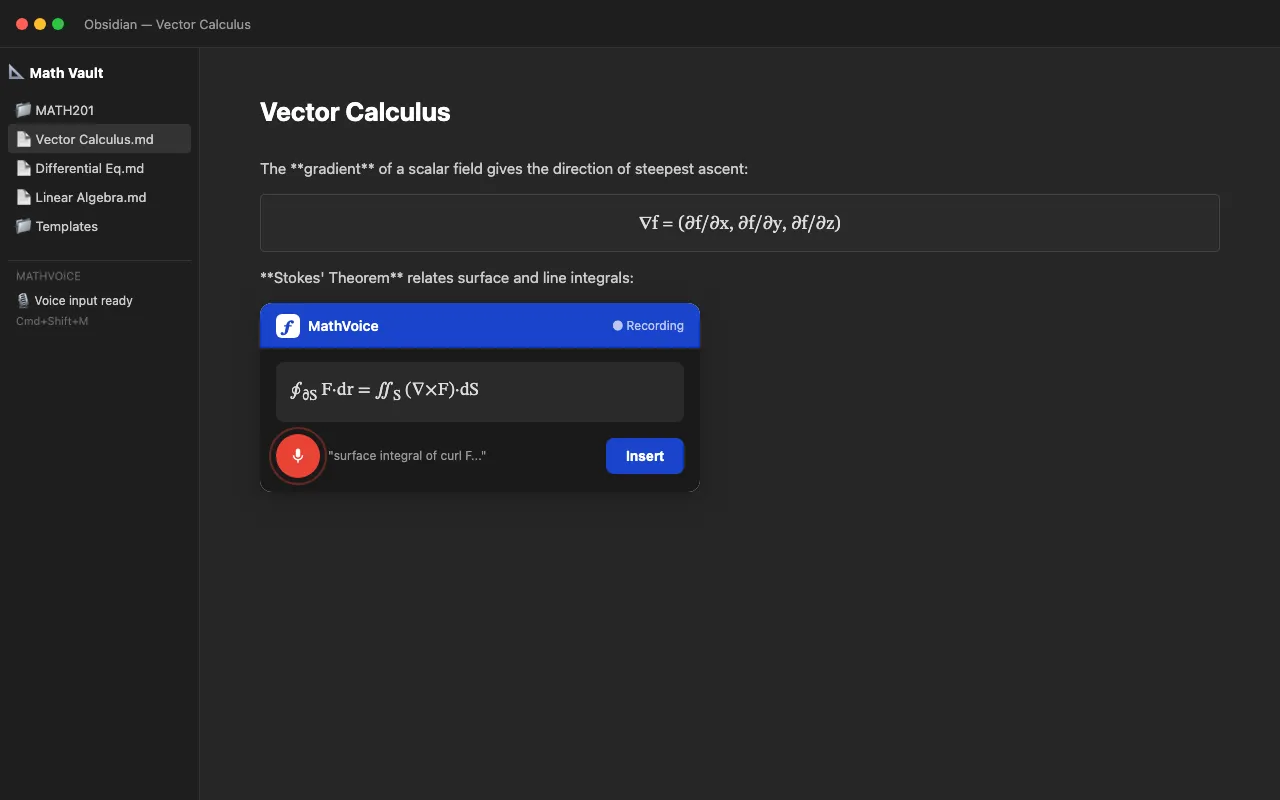
Task: Click the Math Vault title
Action: coord(66,73)
